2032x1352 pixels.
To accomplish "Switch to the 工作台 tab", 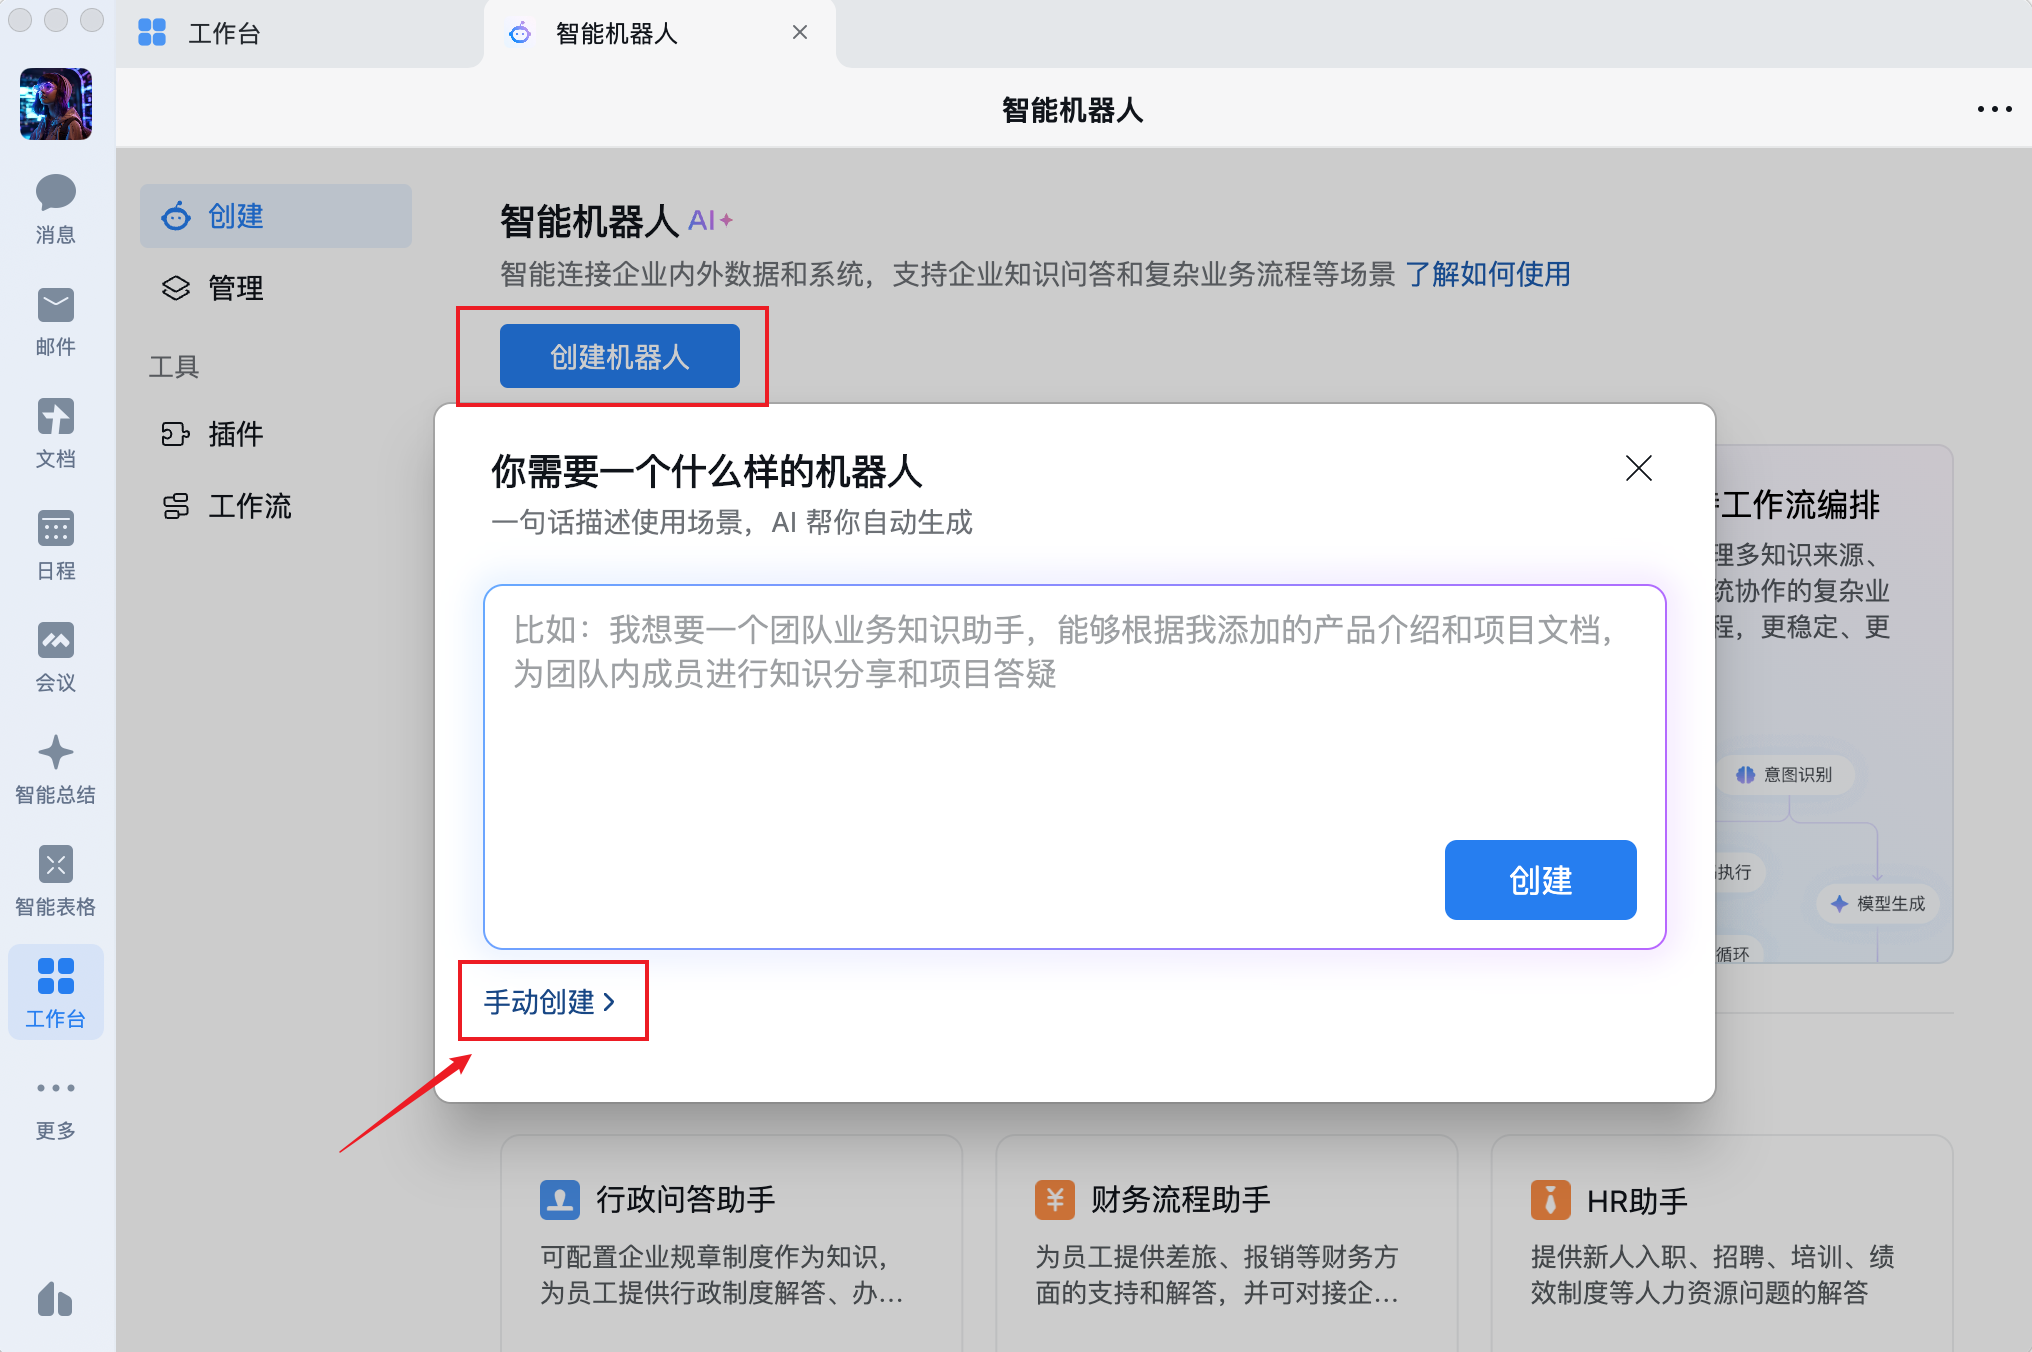I will pos(224,34).
